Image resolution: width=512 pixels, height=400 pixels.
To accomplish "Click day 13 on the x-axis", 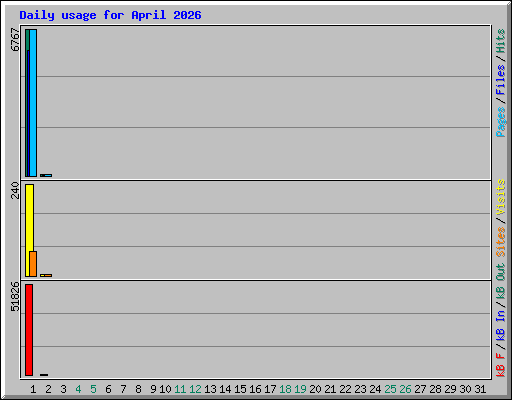I will pyautogui.click(x=210, y=389).
